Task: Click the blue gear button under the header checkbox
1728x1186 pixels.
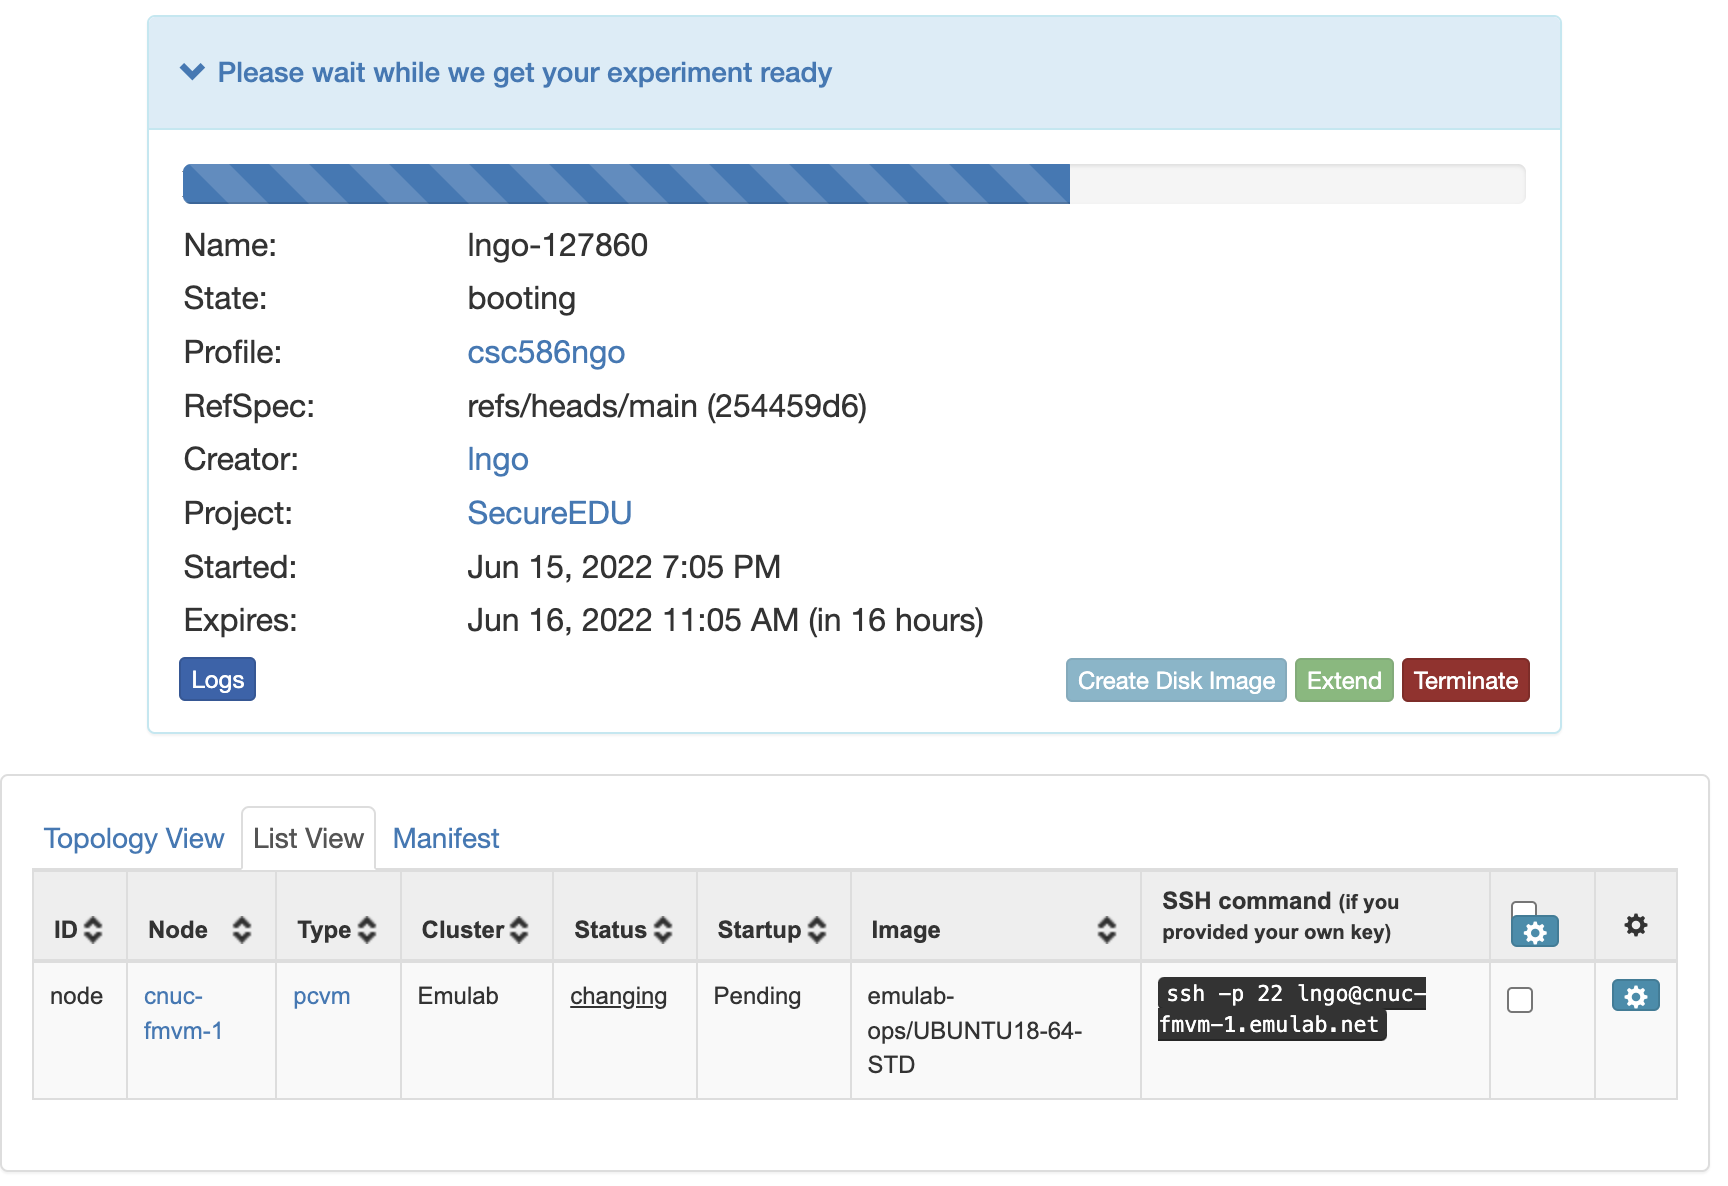Action: click(1535, 933)
